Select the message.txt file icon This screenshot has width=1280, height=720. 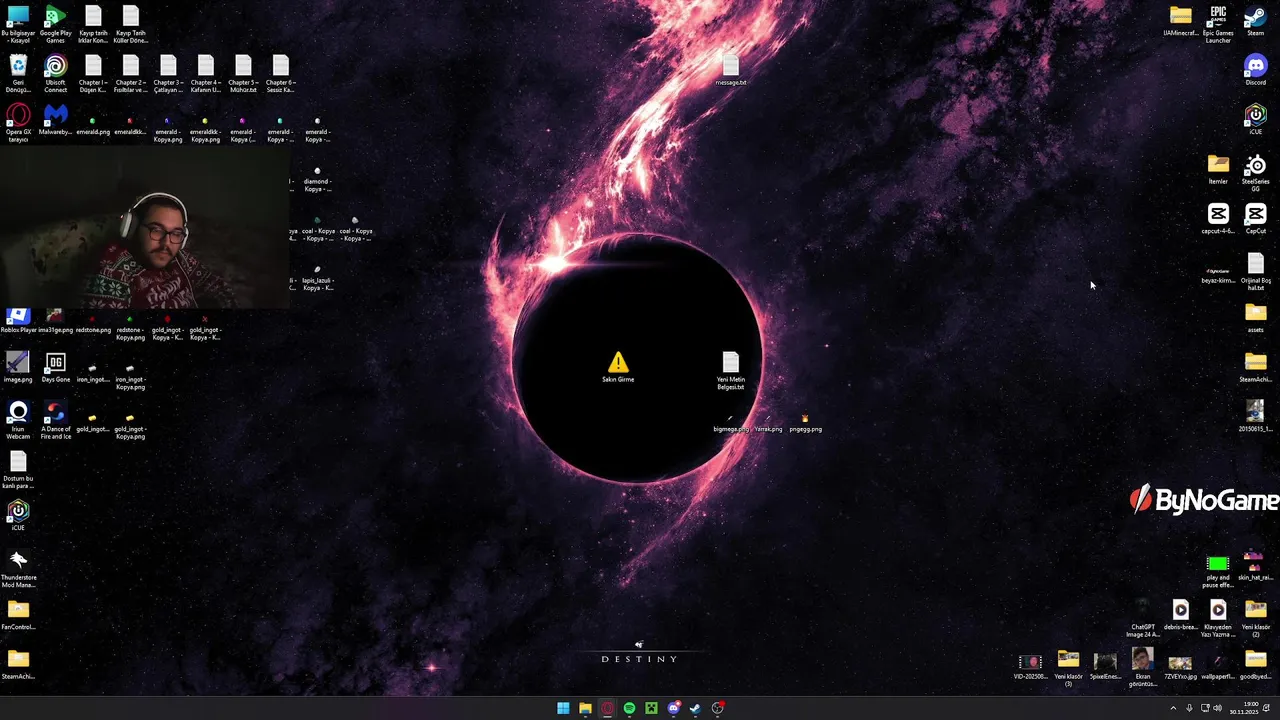pos(731,70)
